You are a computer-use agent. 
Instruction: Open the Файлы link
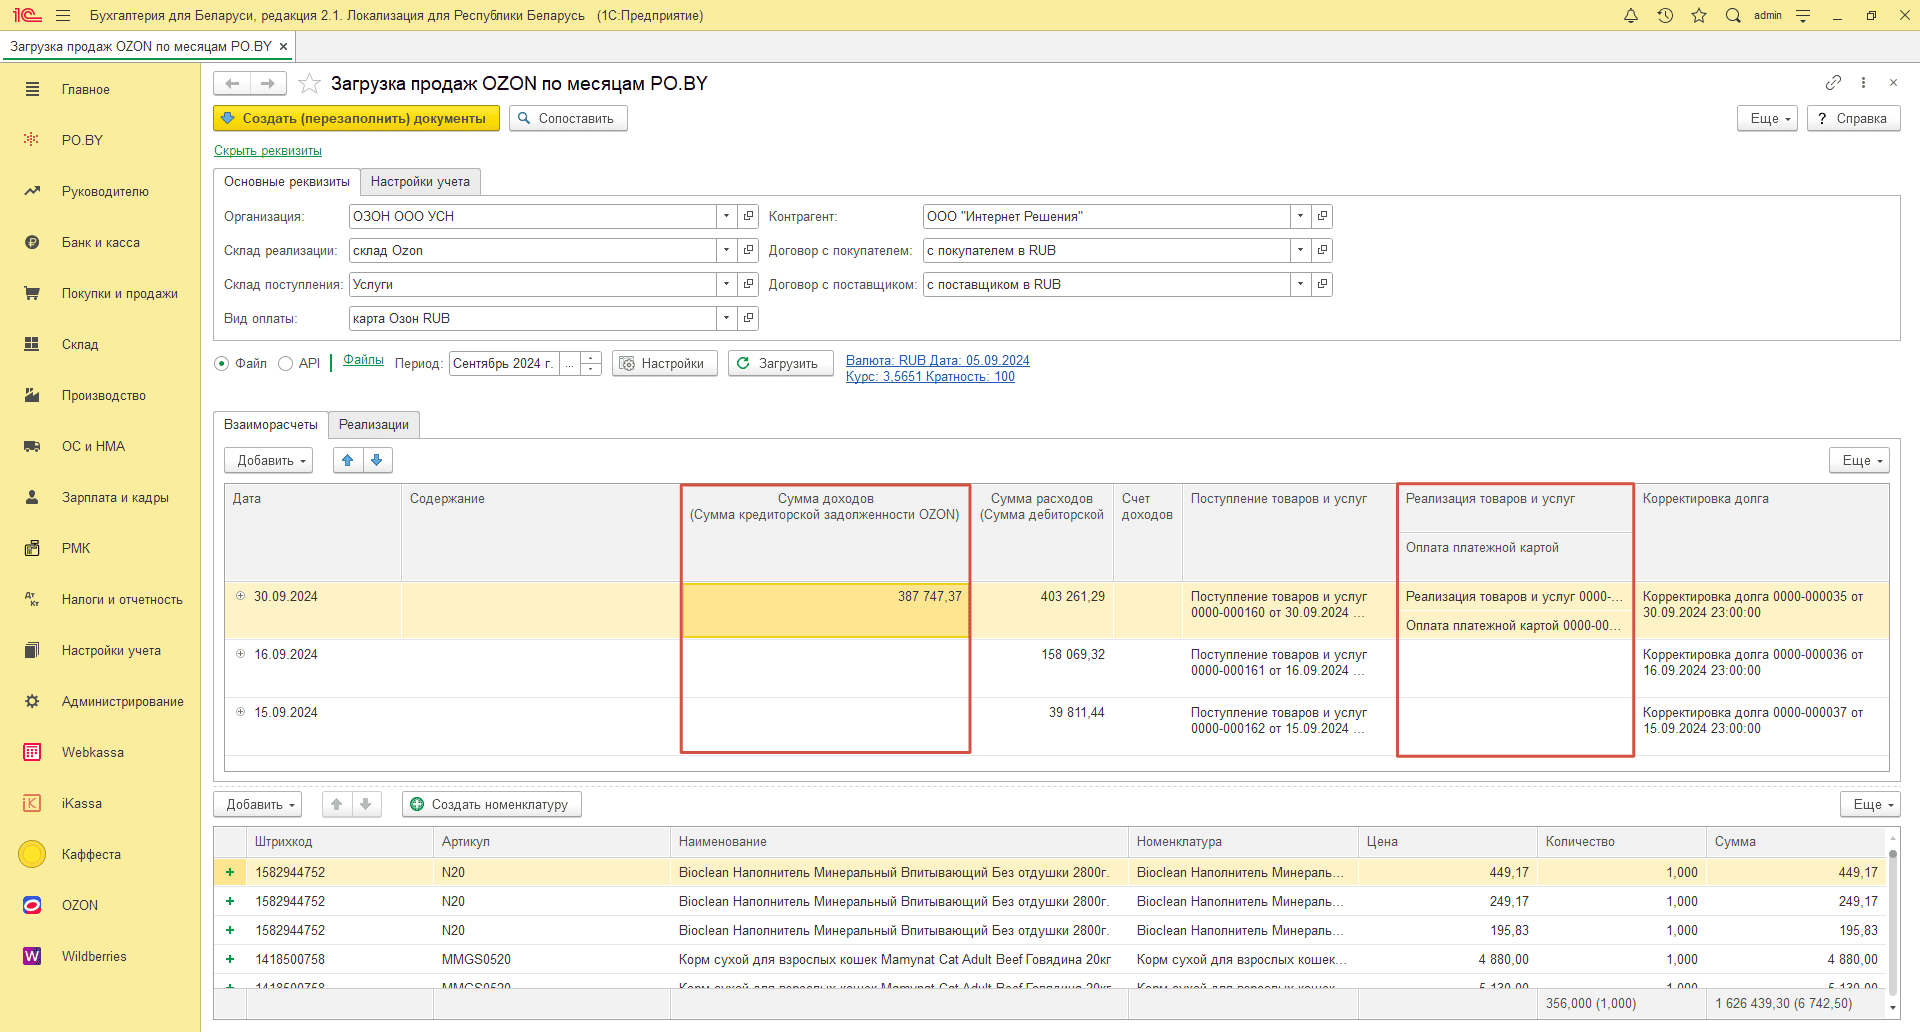coord(363,360)
